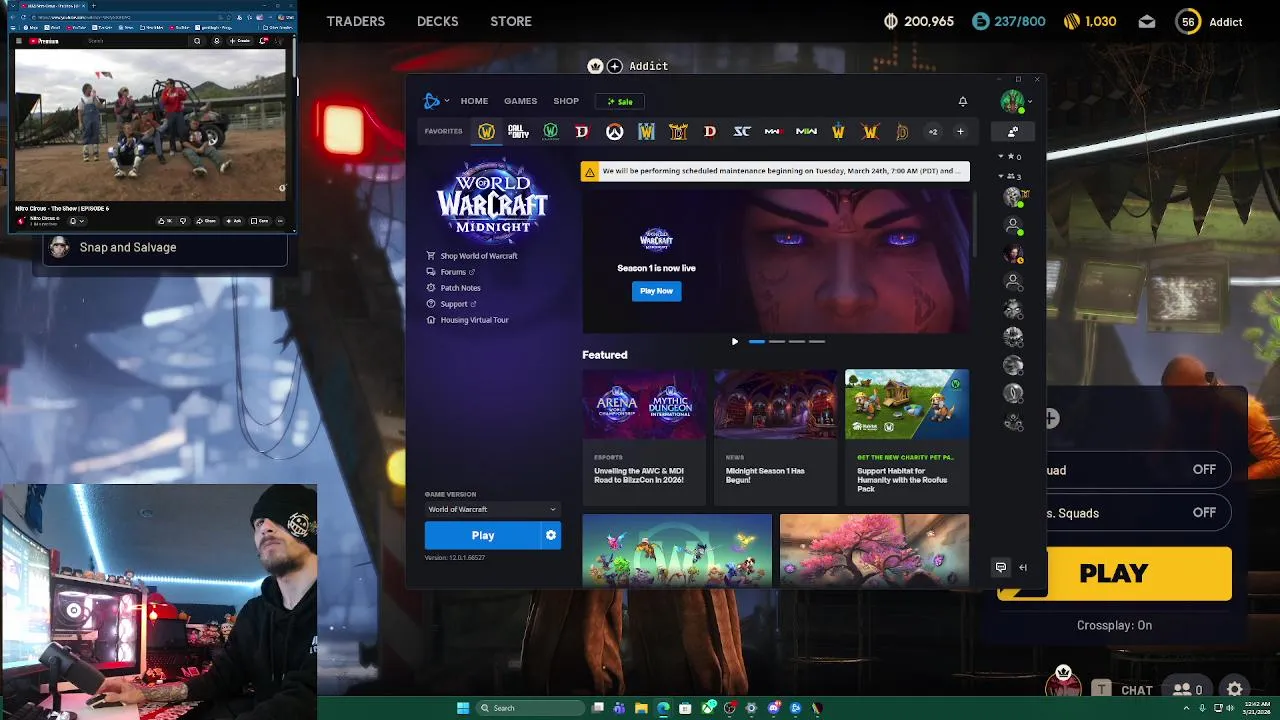Select the World of Warcraft favorites icon

[486, 131]
